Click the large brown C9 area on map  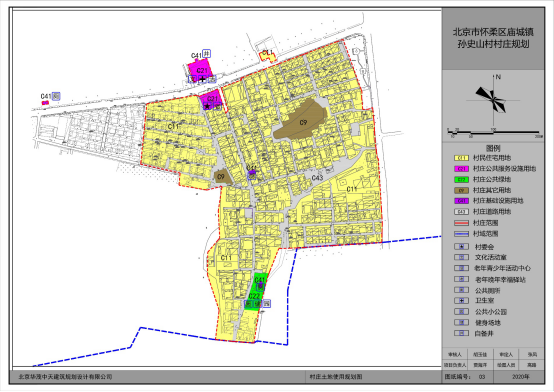click(300, 120)
